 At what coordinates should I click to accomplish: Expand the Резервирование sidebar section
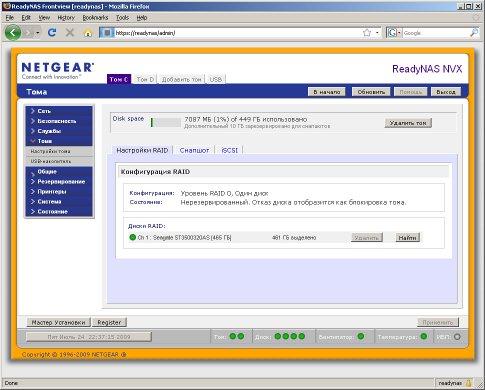pos(59,182)
